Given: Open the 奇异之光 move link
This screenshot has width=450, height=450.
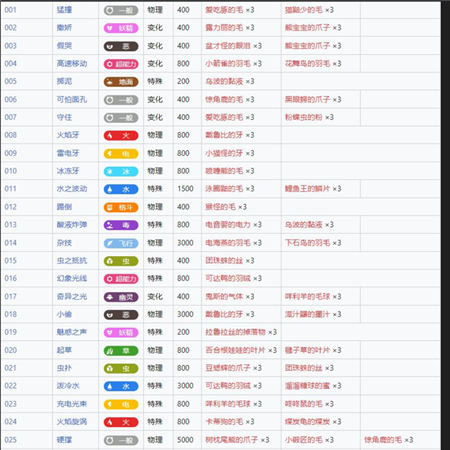Looking at the screenshot, I should [72, 296].
